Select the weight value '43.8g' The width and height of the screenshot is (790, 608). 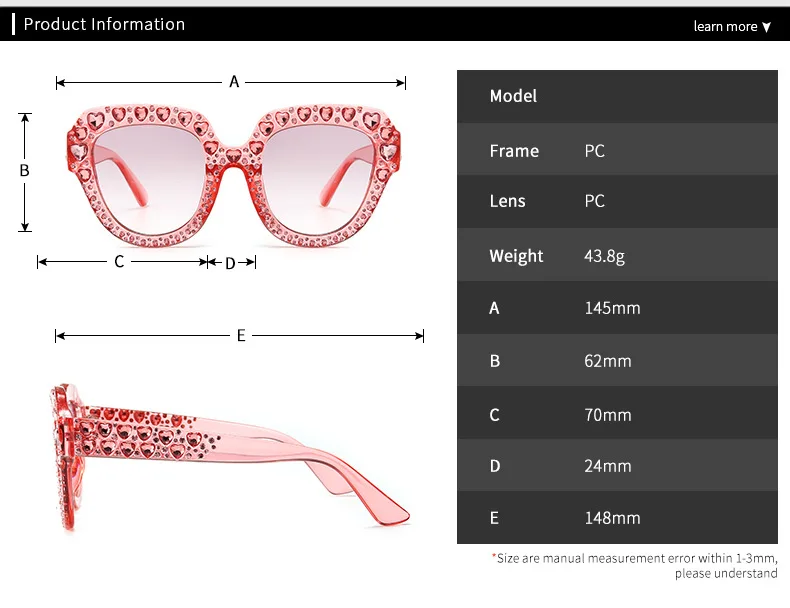pyautogui.click(x=604, y=256)
